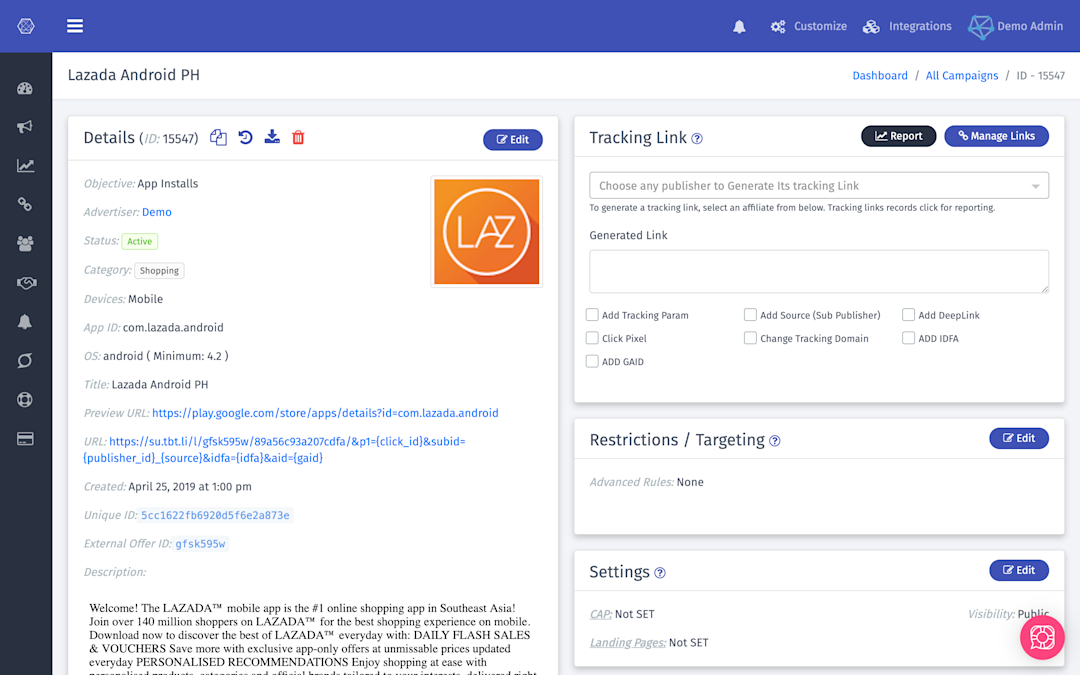Check the ADD GAID option
Viewport: 1080px width, 675px height.
pos(592,362)
